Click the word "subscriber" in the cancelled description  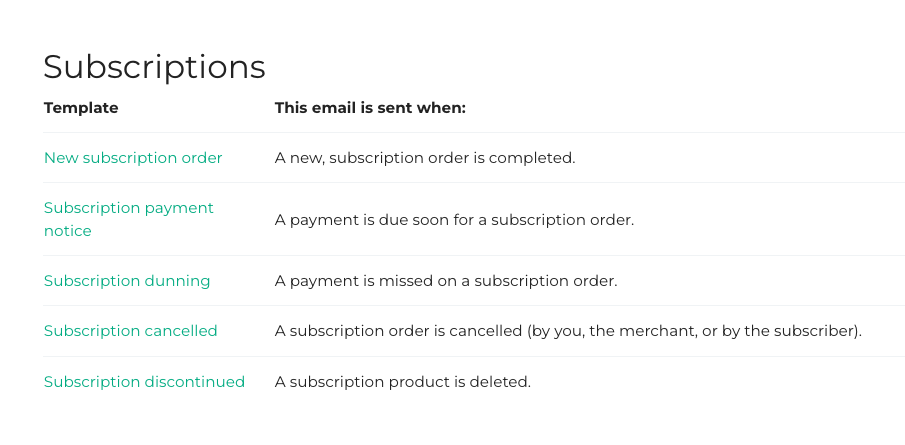click(x=816, y=331)
